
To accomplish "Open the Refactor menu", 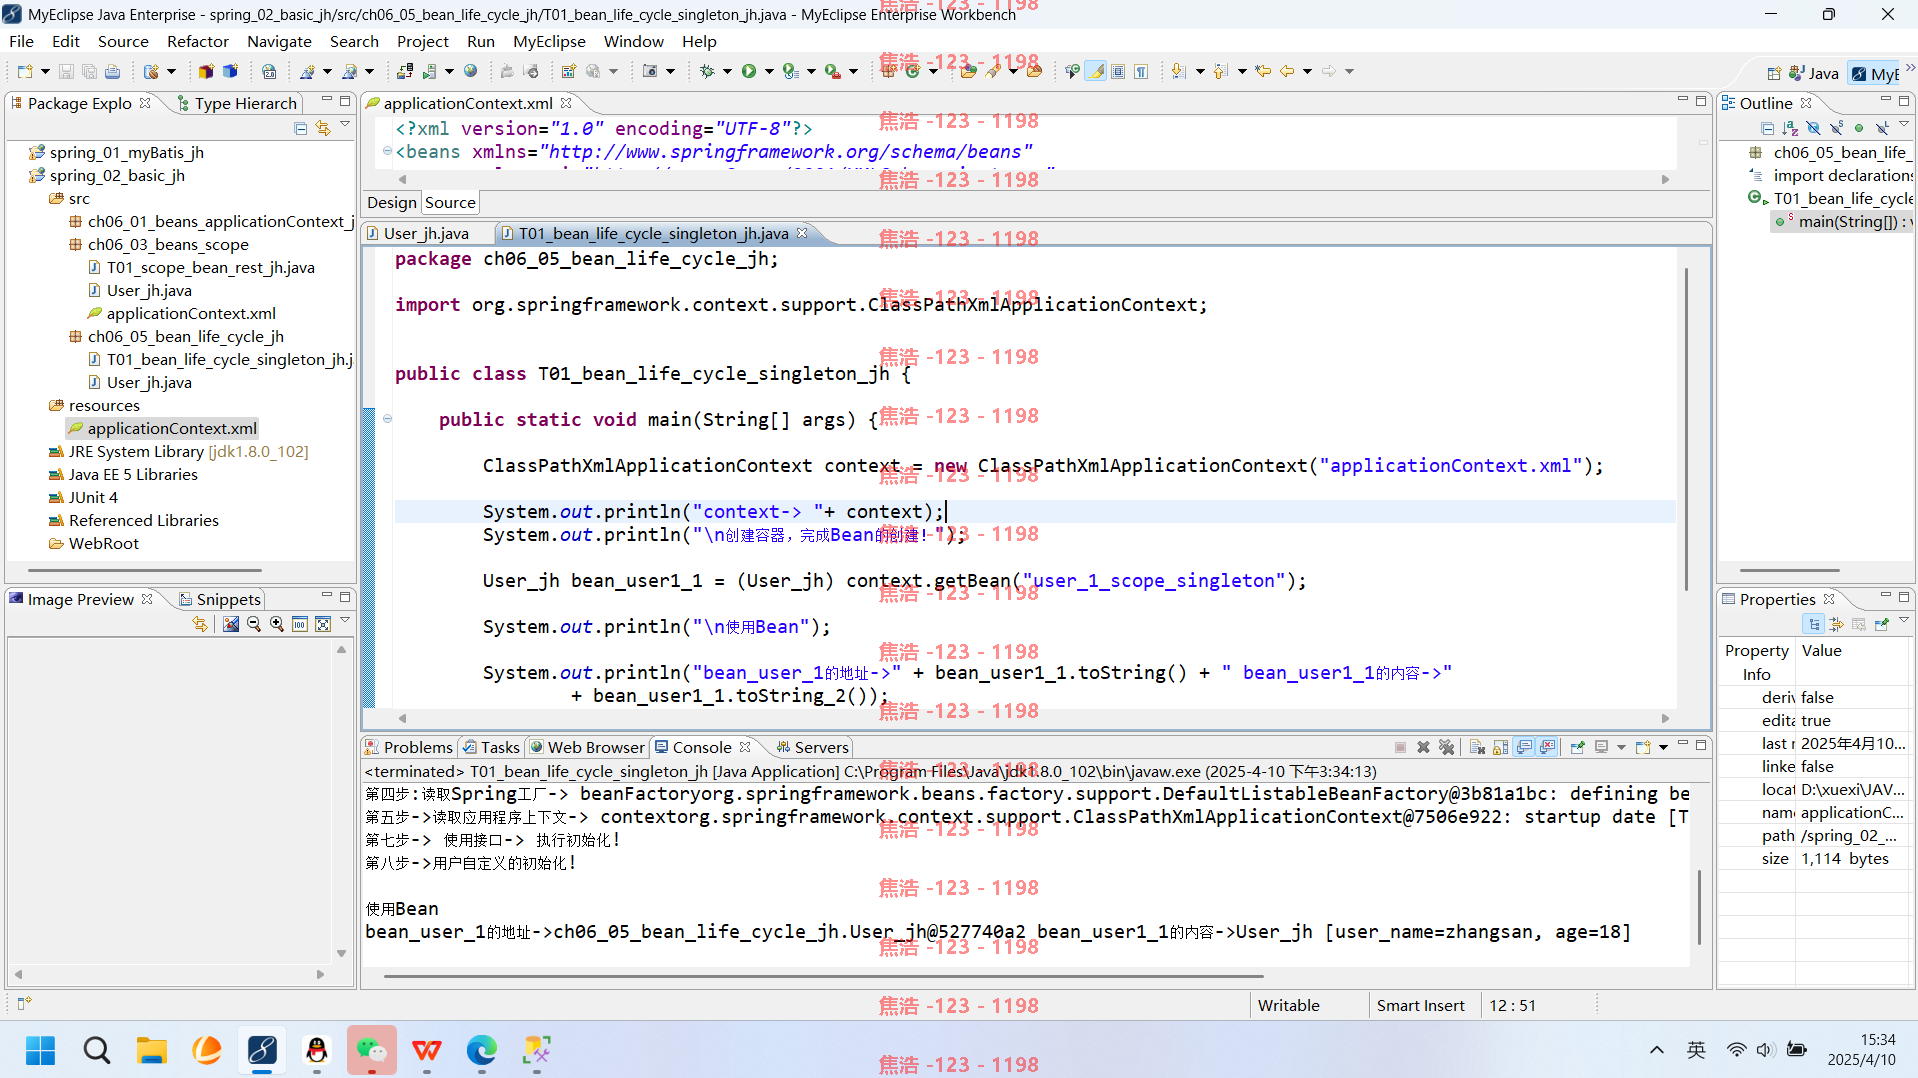I will (198, 41).
